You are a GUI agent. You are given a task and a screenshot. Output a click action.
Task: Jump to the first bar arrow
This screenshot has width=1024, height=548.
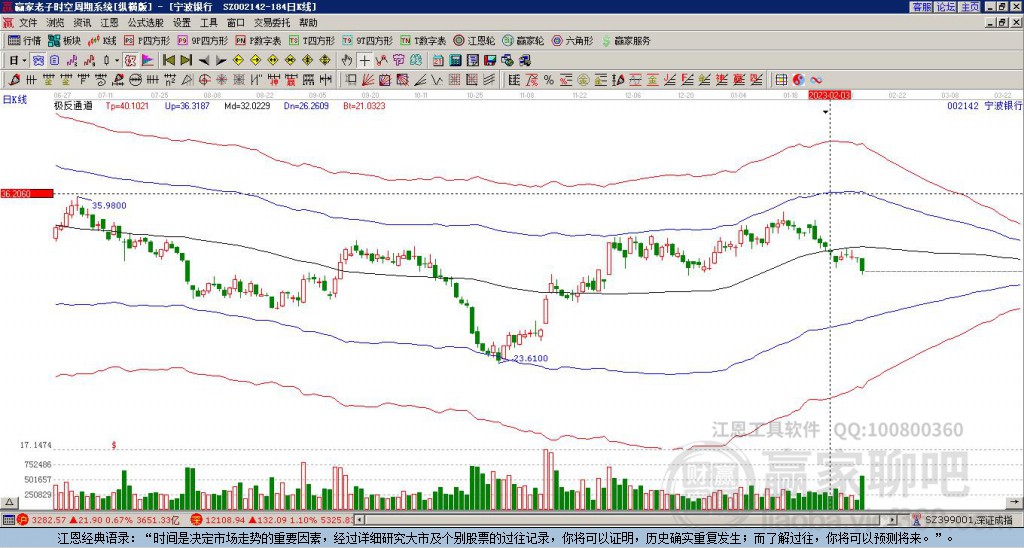click(x=168, y=60)
